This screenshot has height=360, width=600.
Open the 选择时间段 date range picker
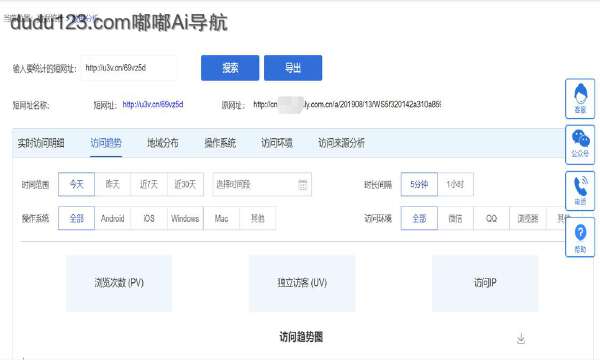point(262,184)
